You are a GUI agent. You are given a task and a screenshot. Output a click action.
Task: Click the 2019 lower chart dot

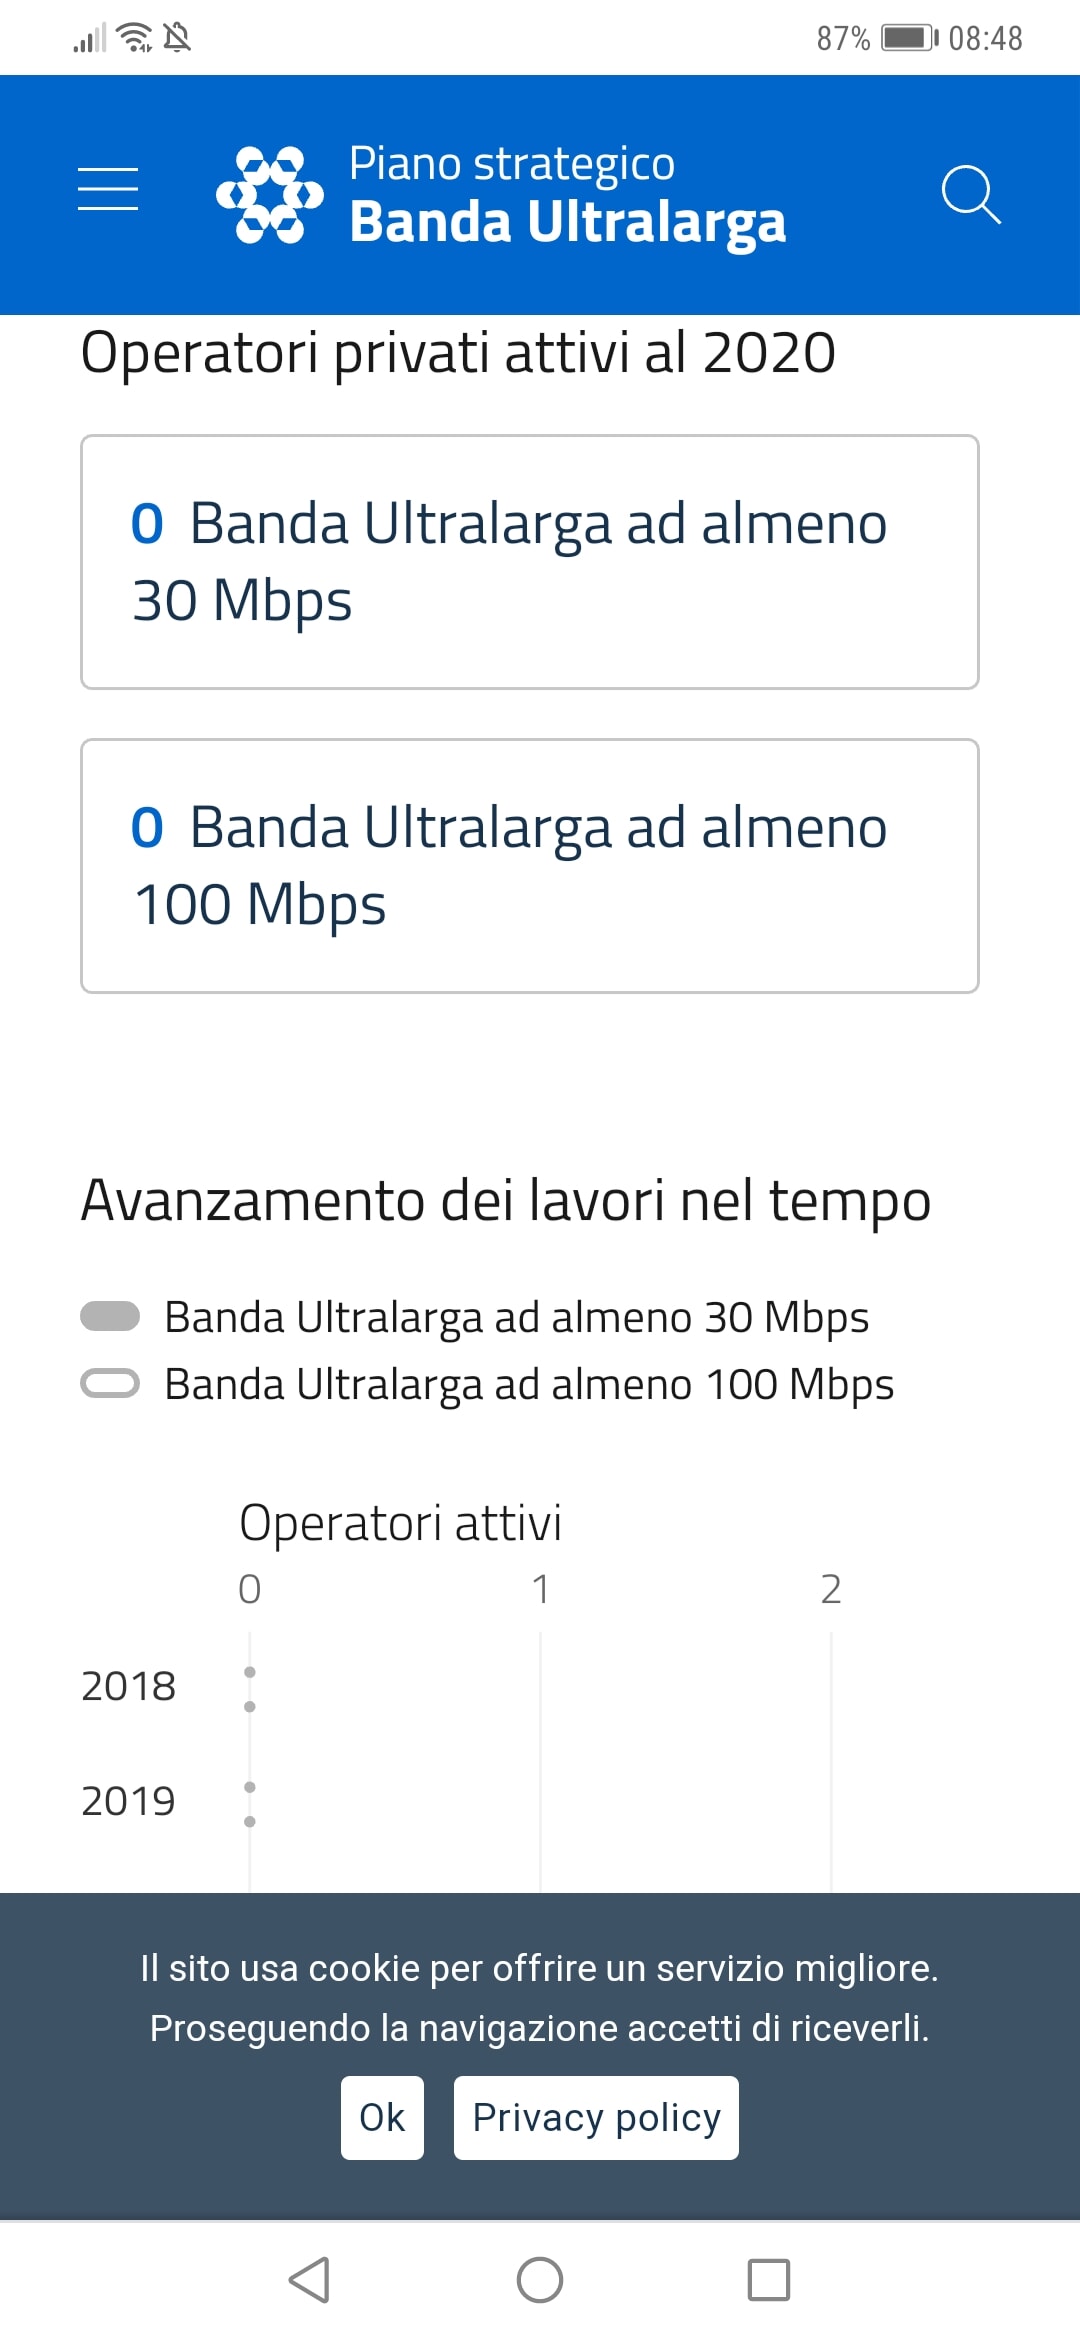pos(250,1822)
